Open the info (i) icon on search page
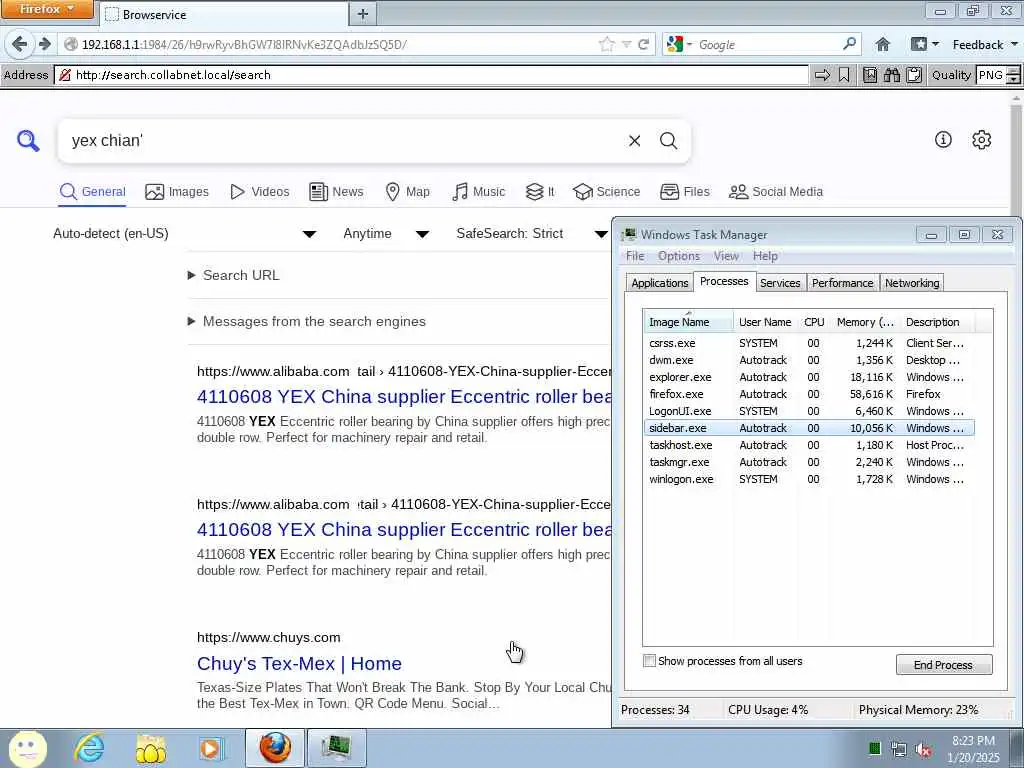This screenshot has width=1024, height=768. (x=943, y=139)
